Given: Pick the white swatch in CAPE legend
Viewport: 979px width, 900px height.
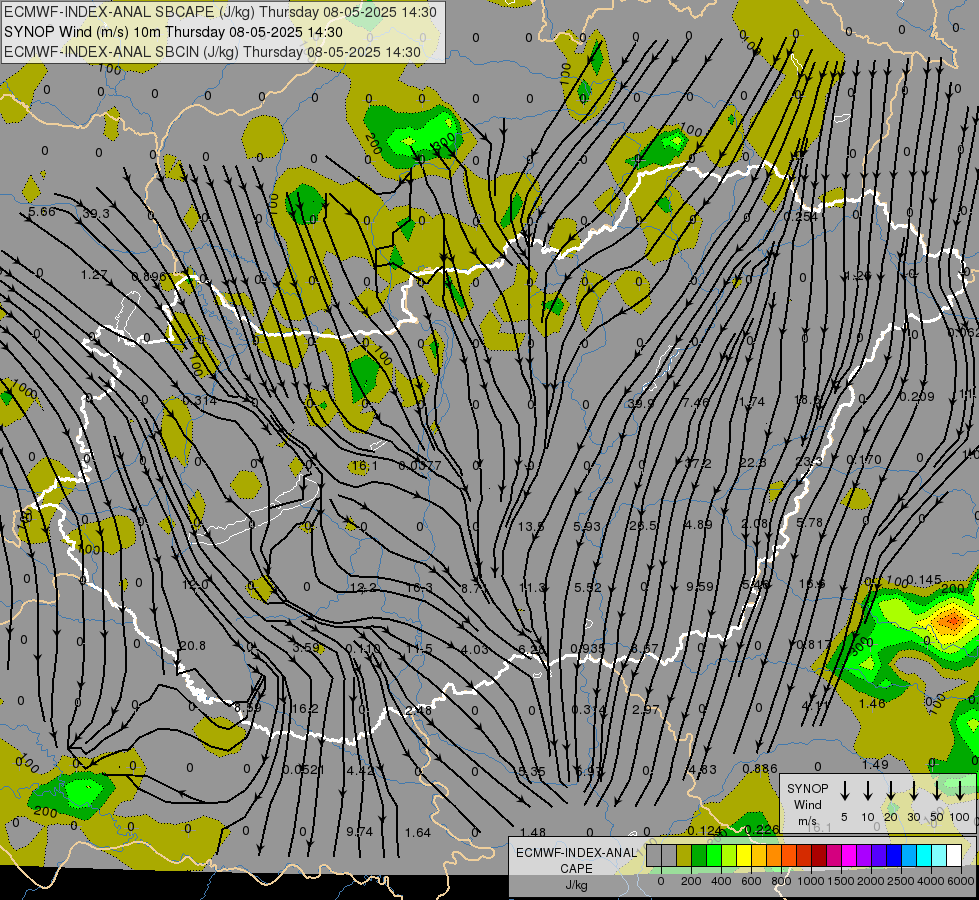Looking at the screenshot, I should [953, 856].
